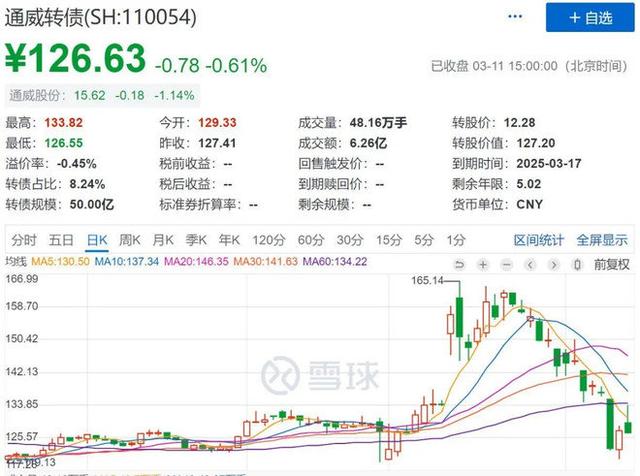The height and width of the screenshot is (476, 640).
Task: Click the 已收盘 03-11 15:00:00 timestamp
Action: click(x=529, y=66)
